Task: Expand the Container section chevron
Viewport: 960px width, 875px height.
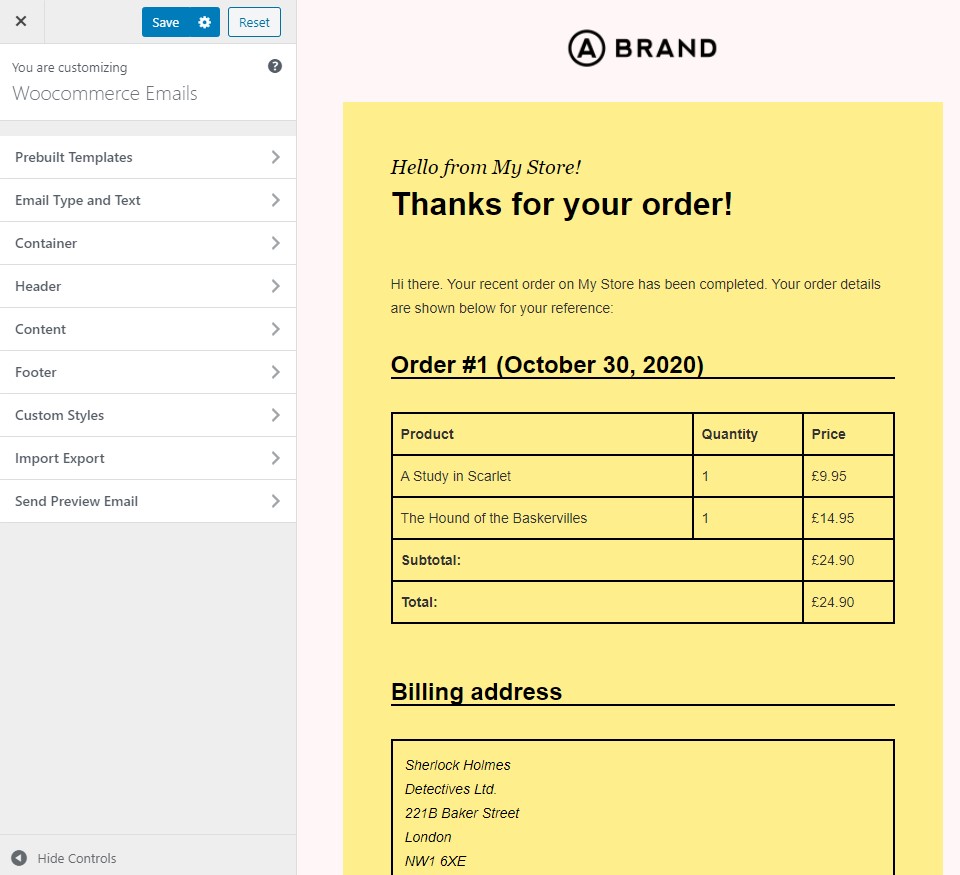Action: (x=275, y=243)
